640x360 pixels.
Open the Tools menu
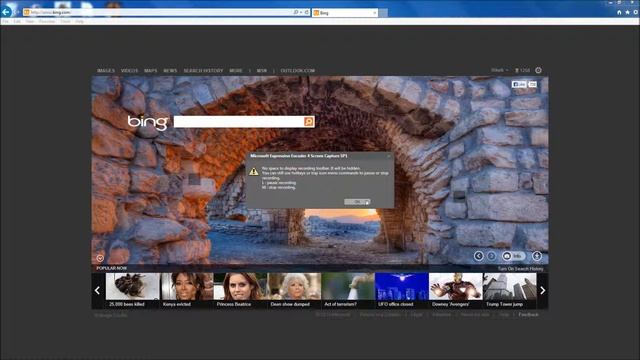[x=65, y=21]
